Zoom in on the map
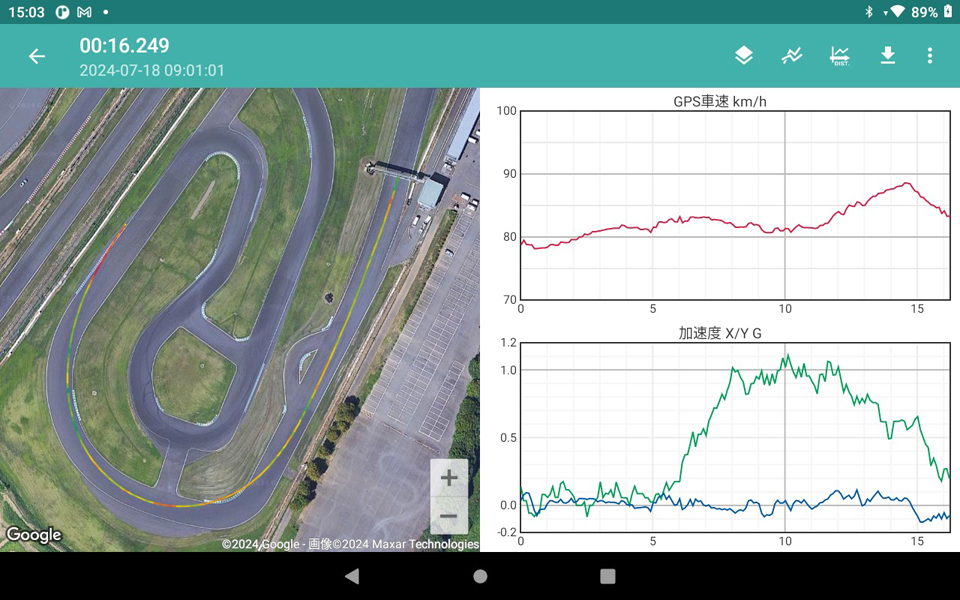Image resolution: width=960 pixels, height=600 pixels. pos(449,478)
